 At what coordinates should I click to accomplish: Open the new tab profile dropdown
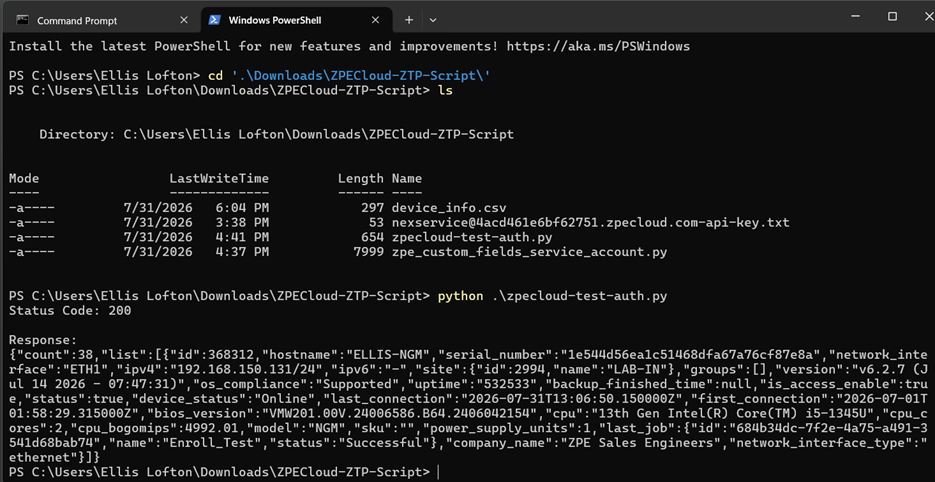[434, 20]
